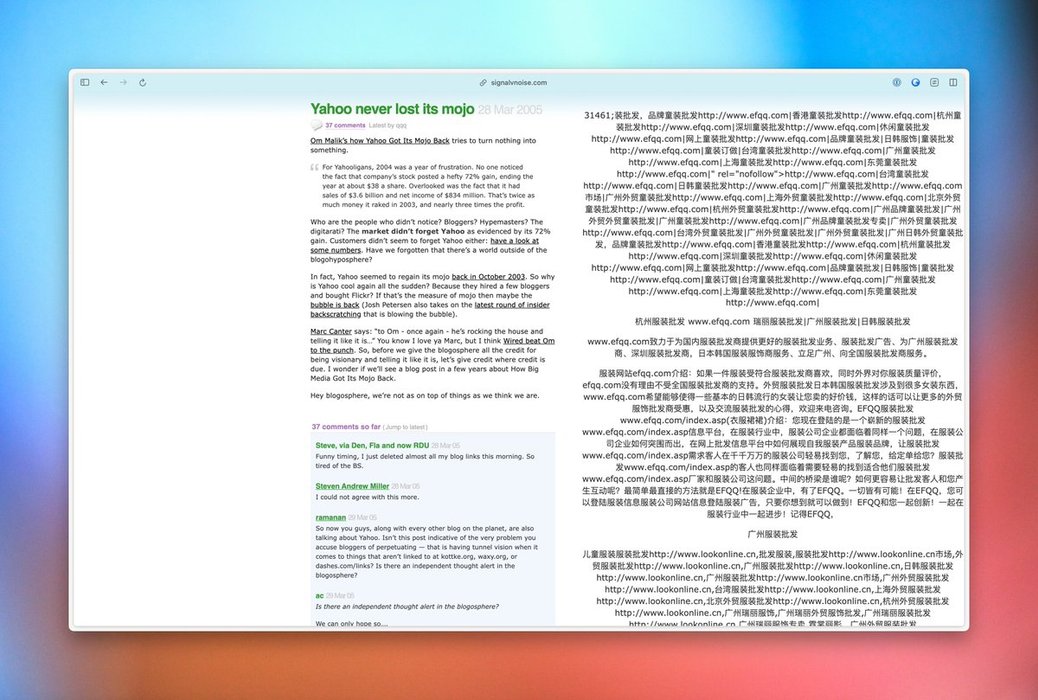Click the '杭州服装批发 www.efqq.com' line

(773, 322)
